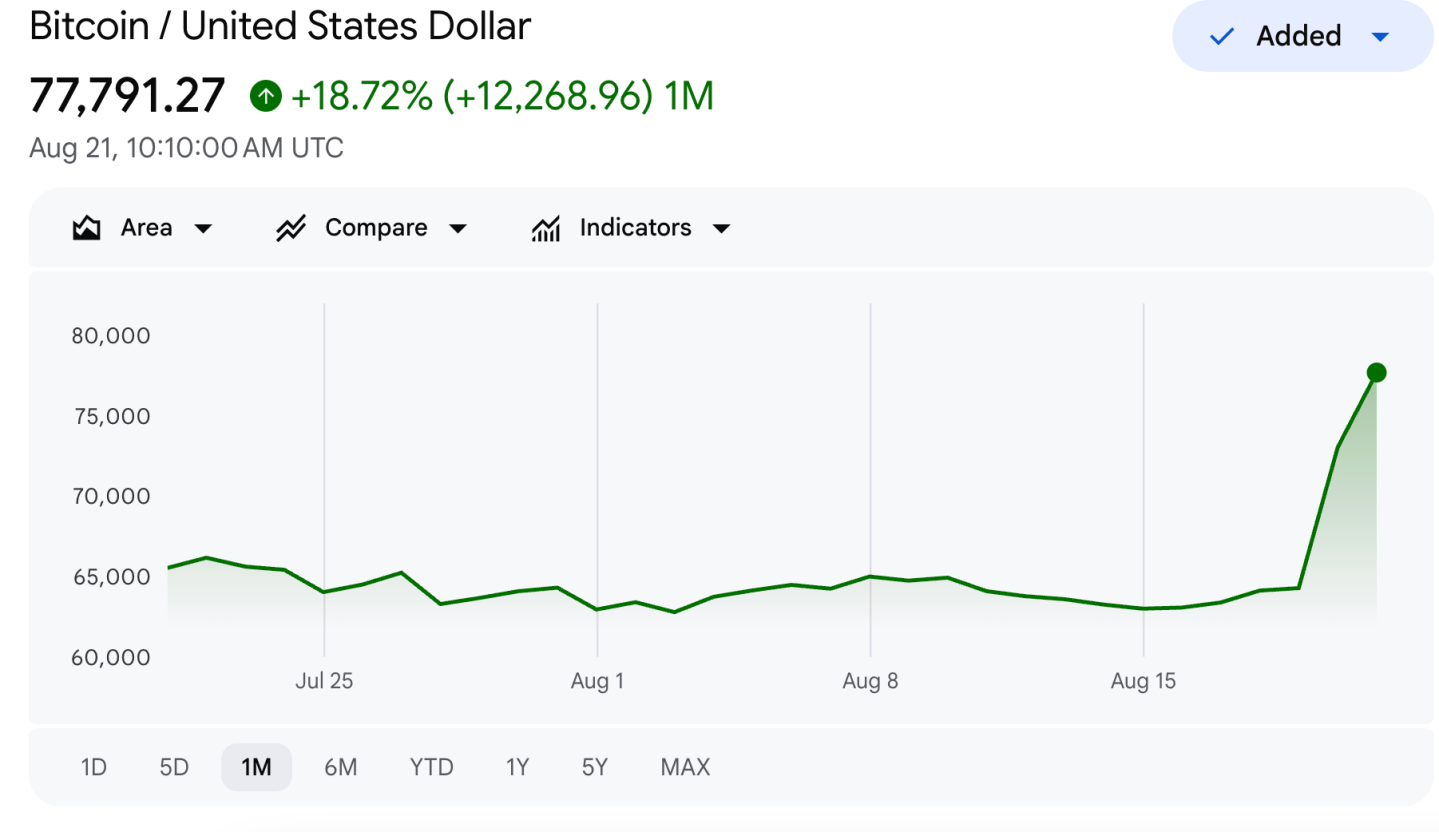The height and width of the screenshot is (832, 1439).
Task: Click the Aug 8 vertical gridline
Action: click(870, 480)
